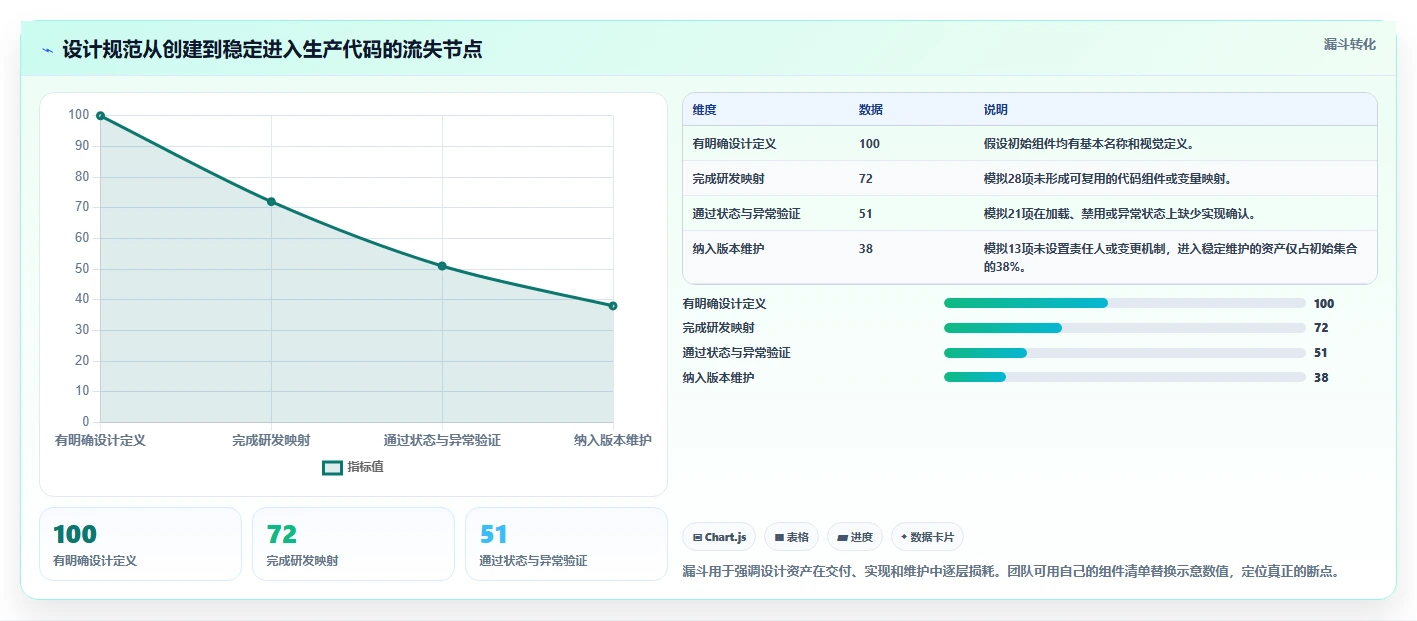Click the 进度 tag

click(x=855, y=537)
